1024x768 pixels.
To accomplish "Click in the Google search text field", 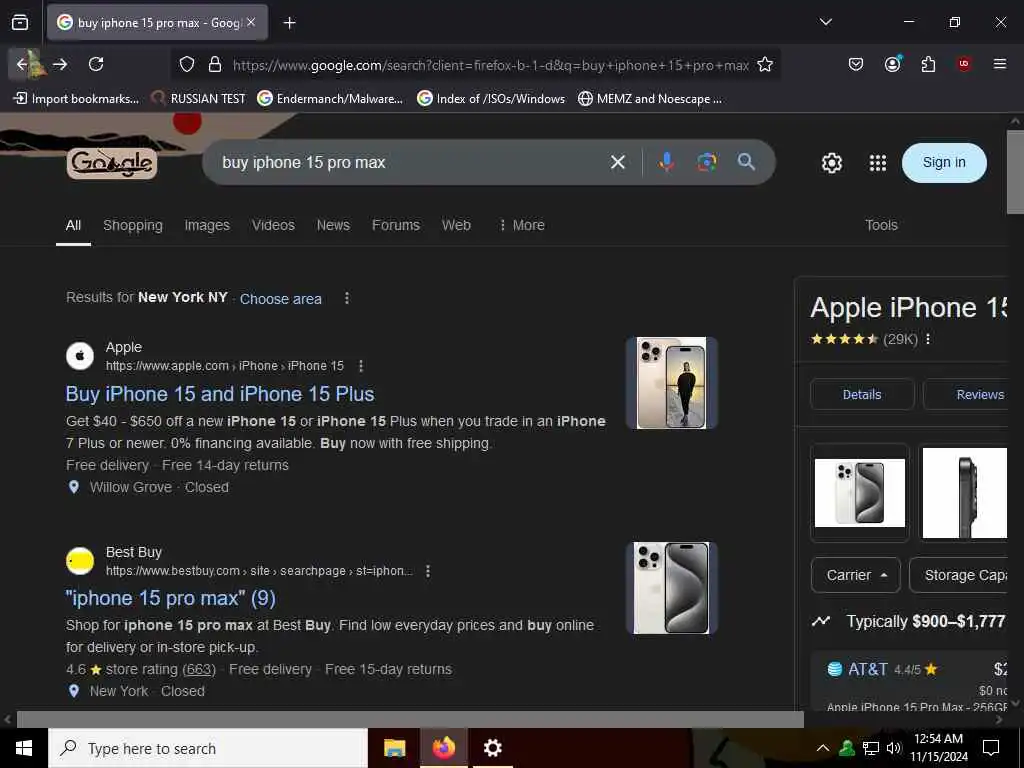I will [x=408, y=162].
